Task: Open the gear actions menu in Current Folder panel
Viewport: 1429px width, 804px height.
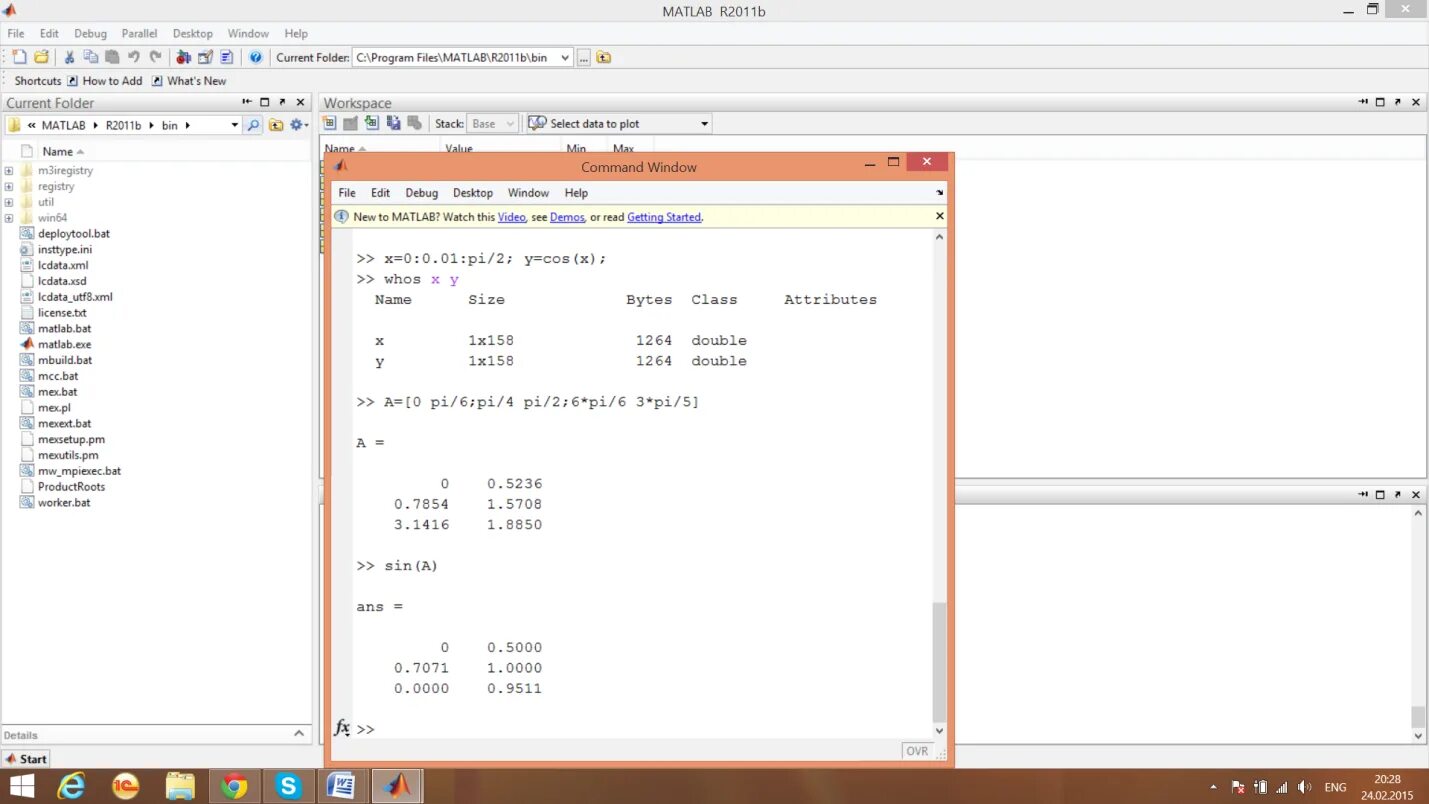Action: (298, 125)
